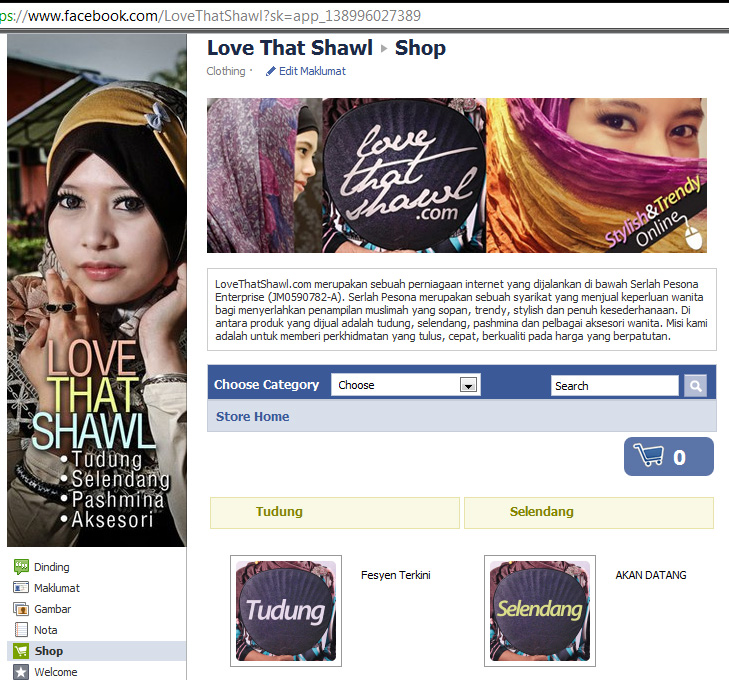
Task: Expand the Choose Category dropdown arrow
Action: [x=468, y=385]
